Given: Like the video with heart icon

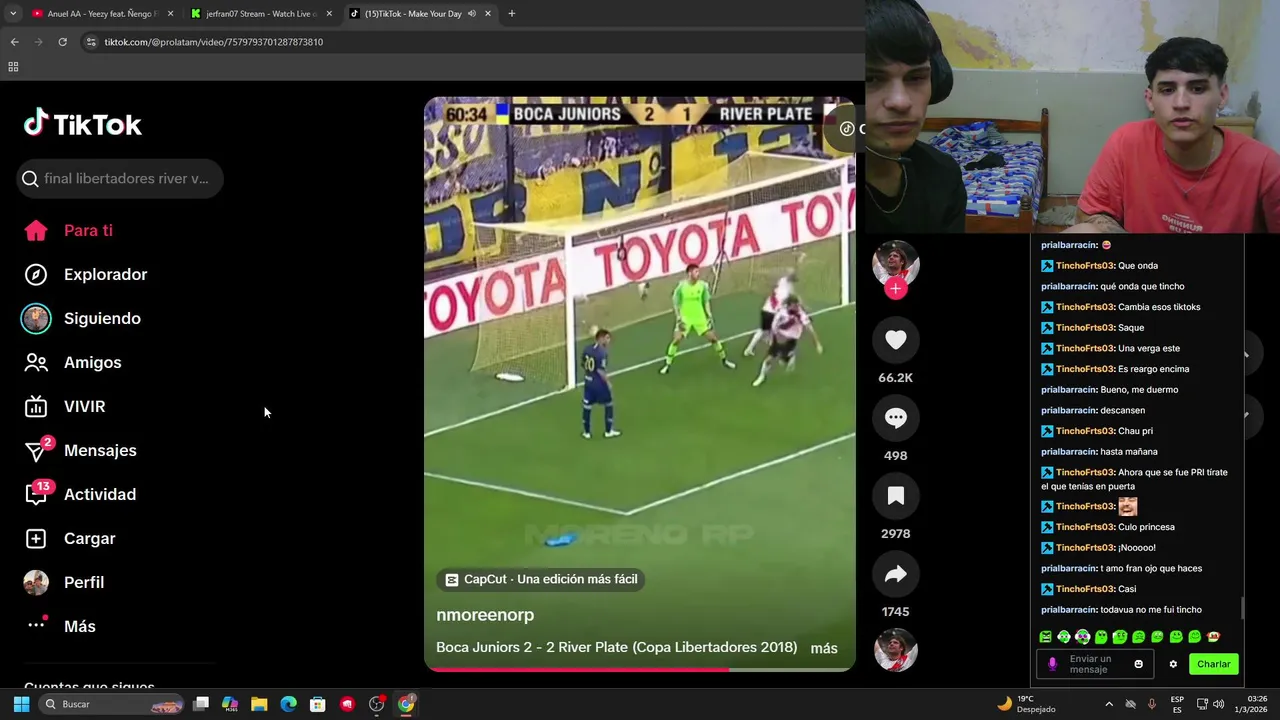Looking at the screenshot, I should tap(896, 340).
